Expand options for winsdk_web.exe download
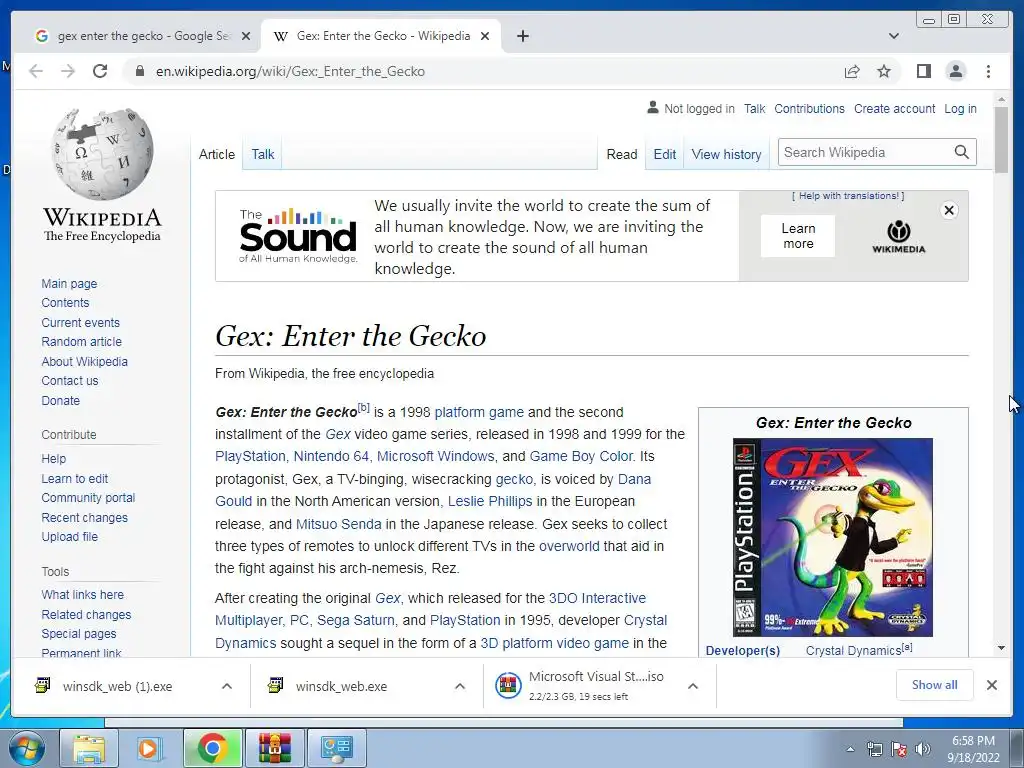This screenshot has height=768, width=1024. (x=460, y=686)
